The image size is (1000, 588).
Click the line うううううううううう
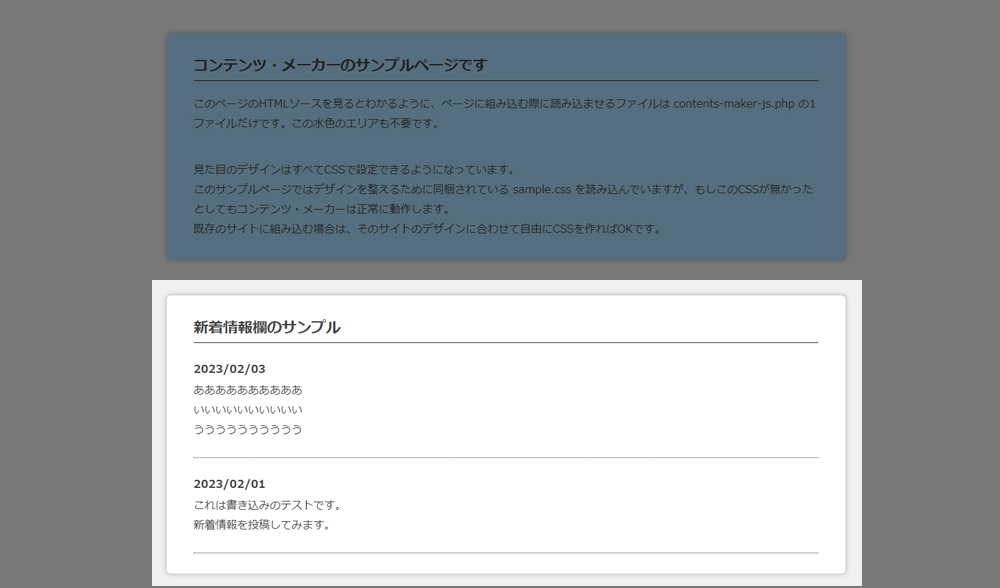[248, 429]
